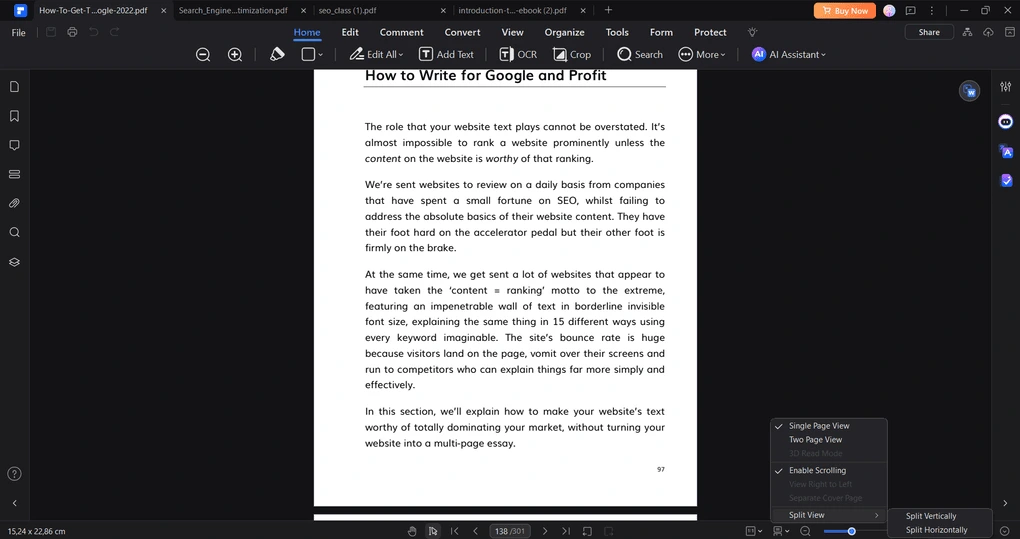Open the Fields panel icon in left sidebar
The height and width of the screenshot is (539, 1020).
pyautogui.click(x=14, y=174)
